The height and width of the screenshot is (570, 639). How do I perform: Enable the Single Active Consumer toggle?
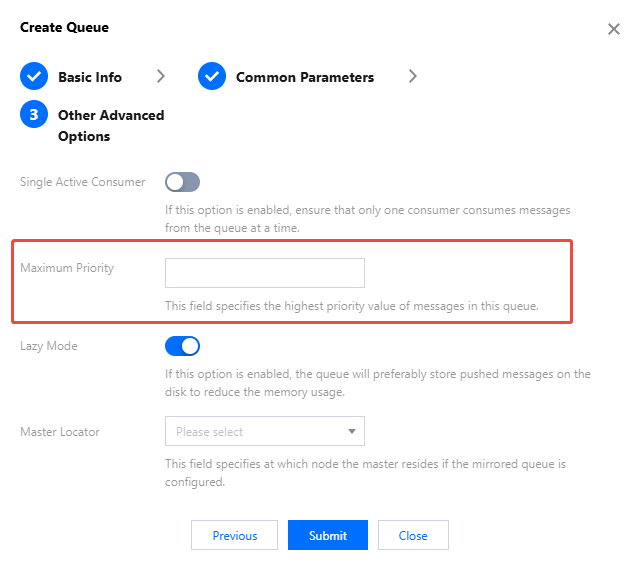tap(183, 182)
